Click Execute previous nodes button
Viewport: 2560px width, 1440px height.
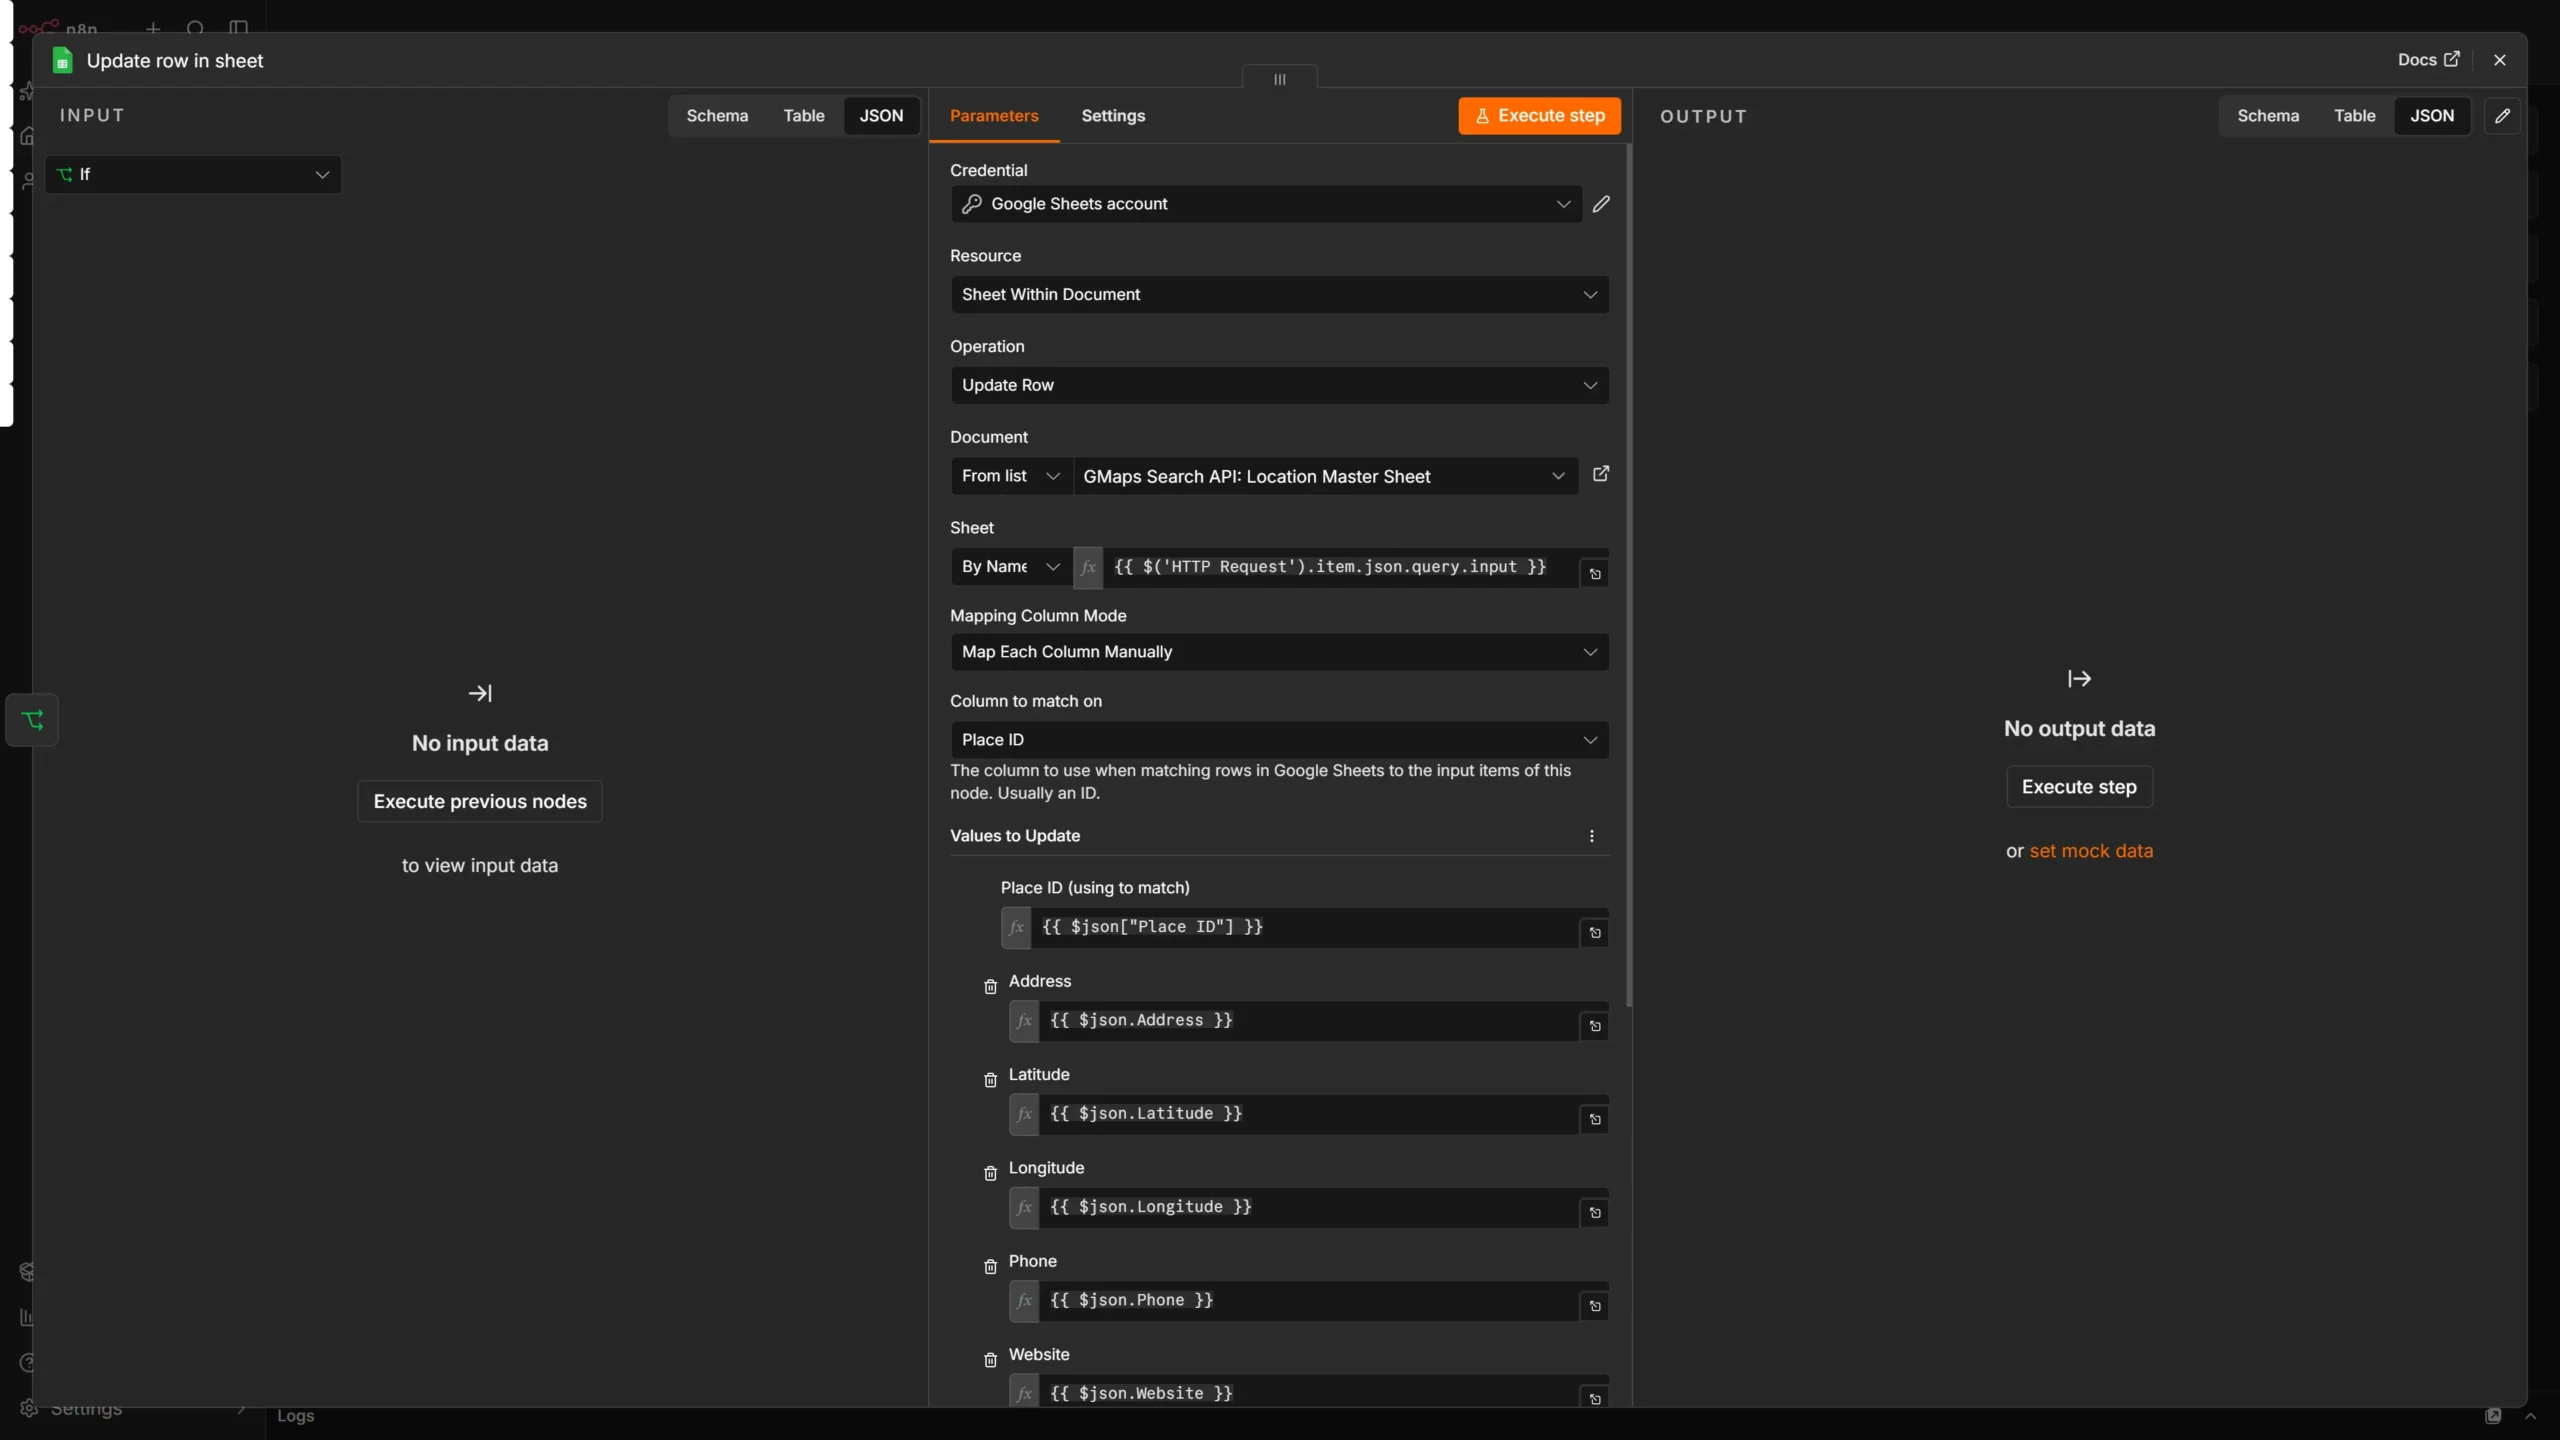[480, 801]
